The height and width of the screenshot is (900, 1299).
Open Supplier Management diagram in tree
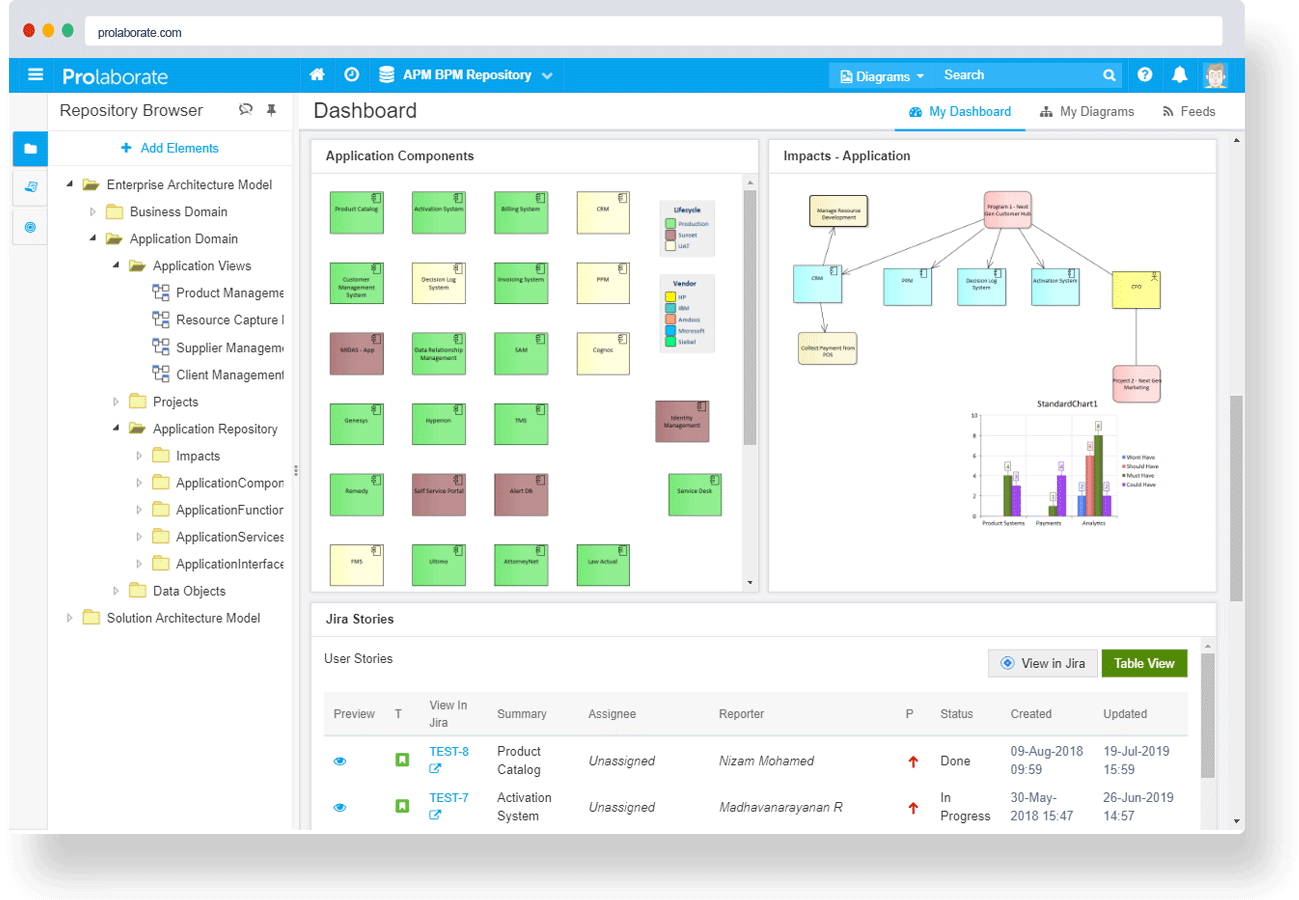219,348
